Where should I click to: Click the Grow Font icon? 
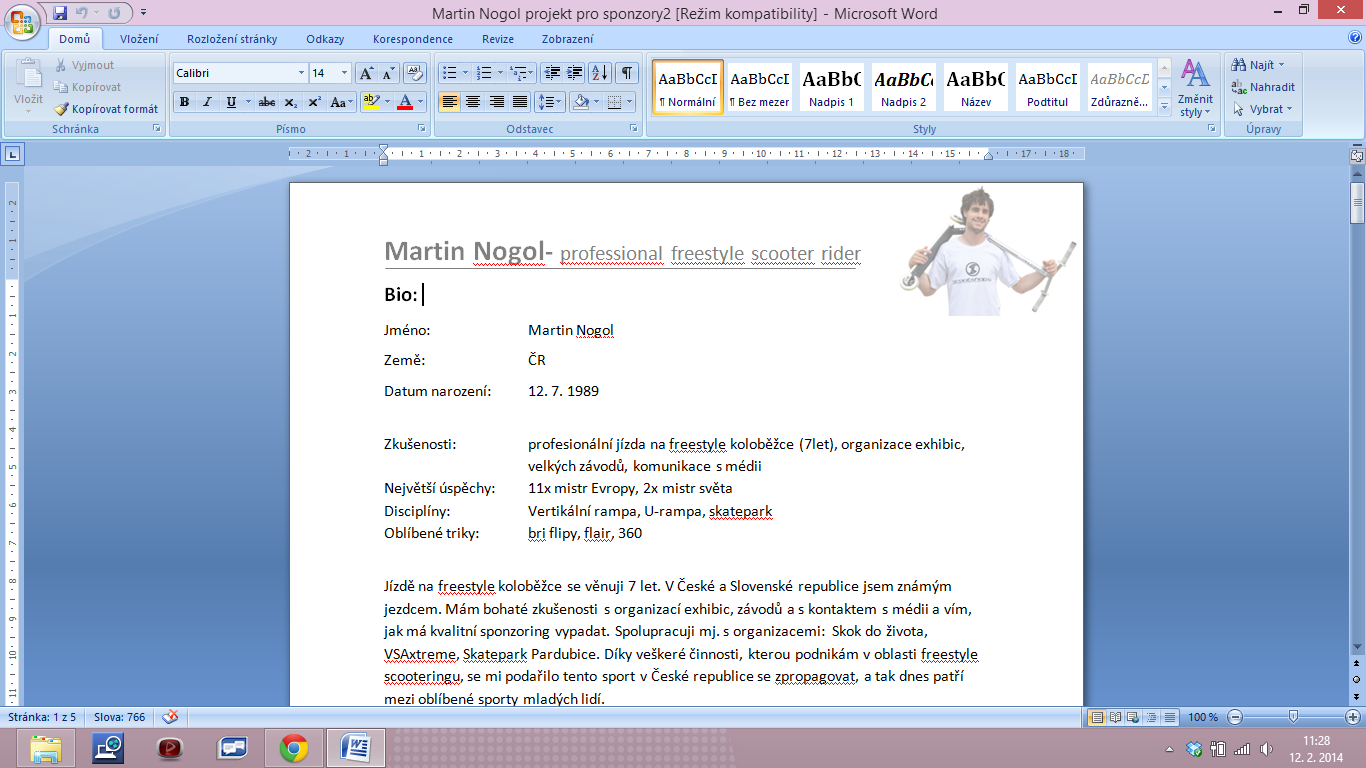click(366, 73)
